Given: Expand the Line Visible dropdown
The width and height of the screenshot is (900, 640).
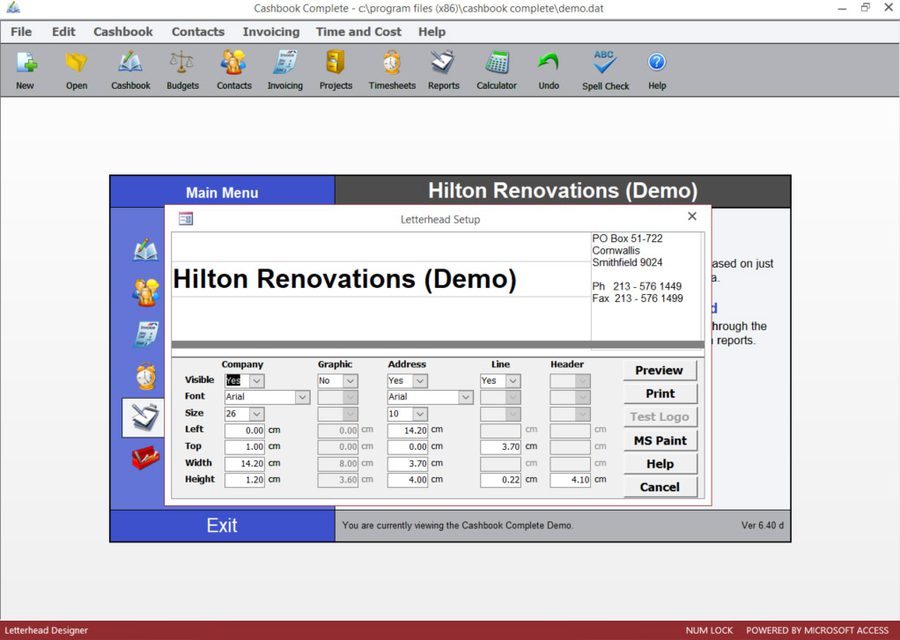Looking at the screenshot, I should (x=513, y=381).
